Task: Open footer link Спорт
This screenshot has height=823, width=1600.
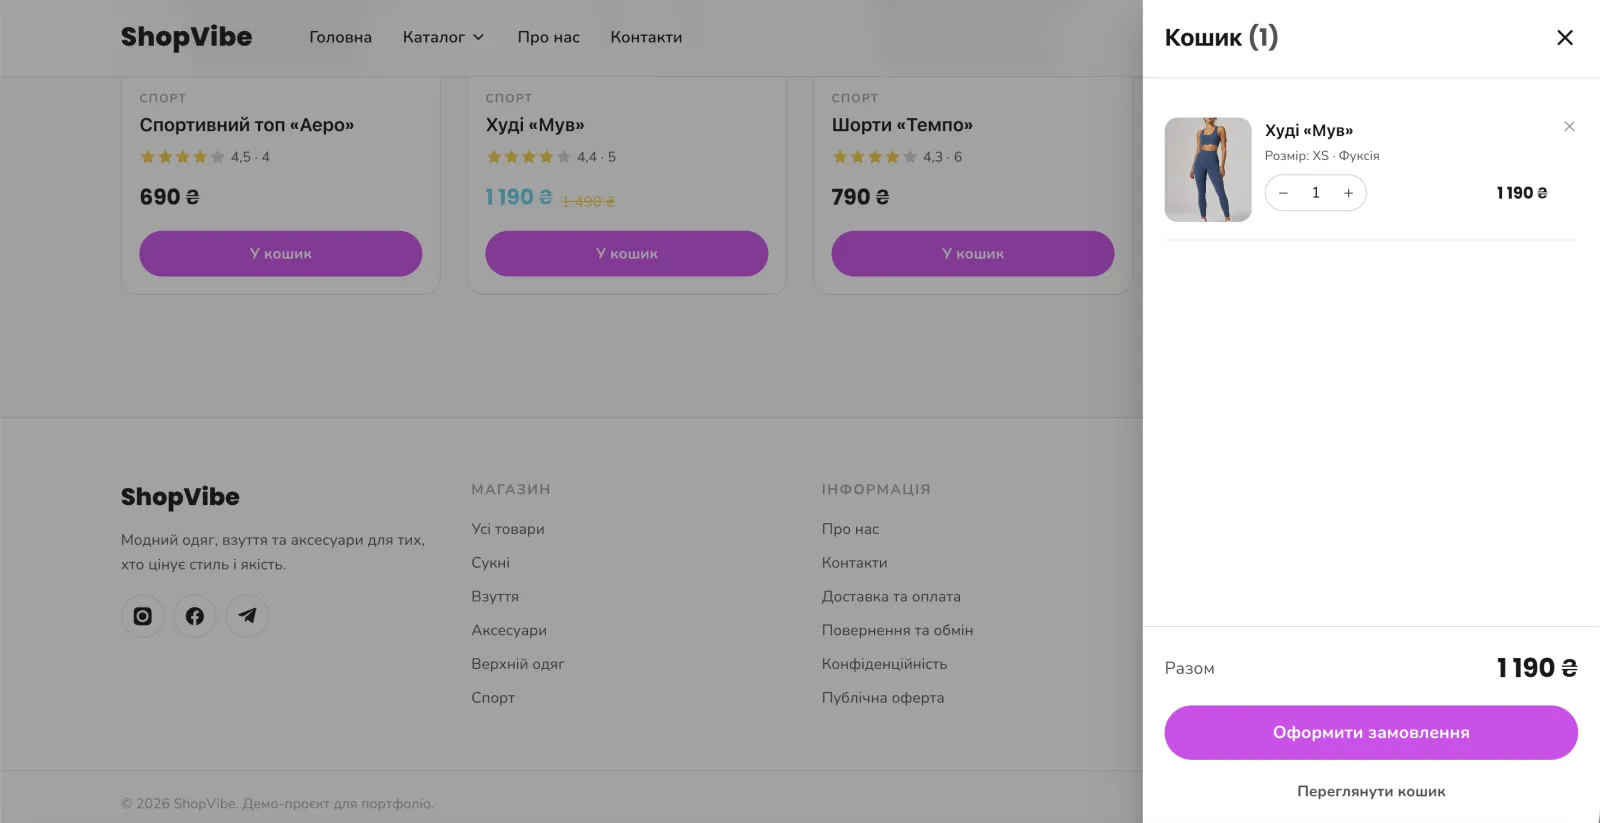Action: 493,698
